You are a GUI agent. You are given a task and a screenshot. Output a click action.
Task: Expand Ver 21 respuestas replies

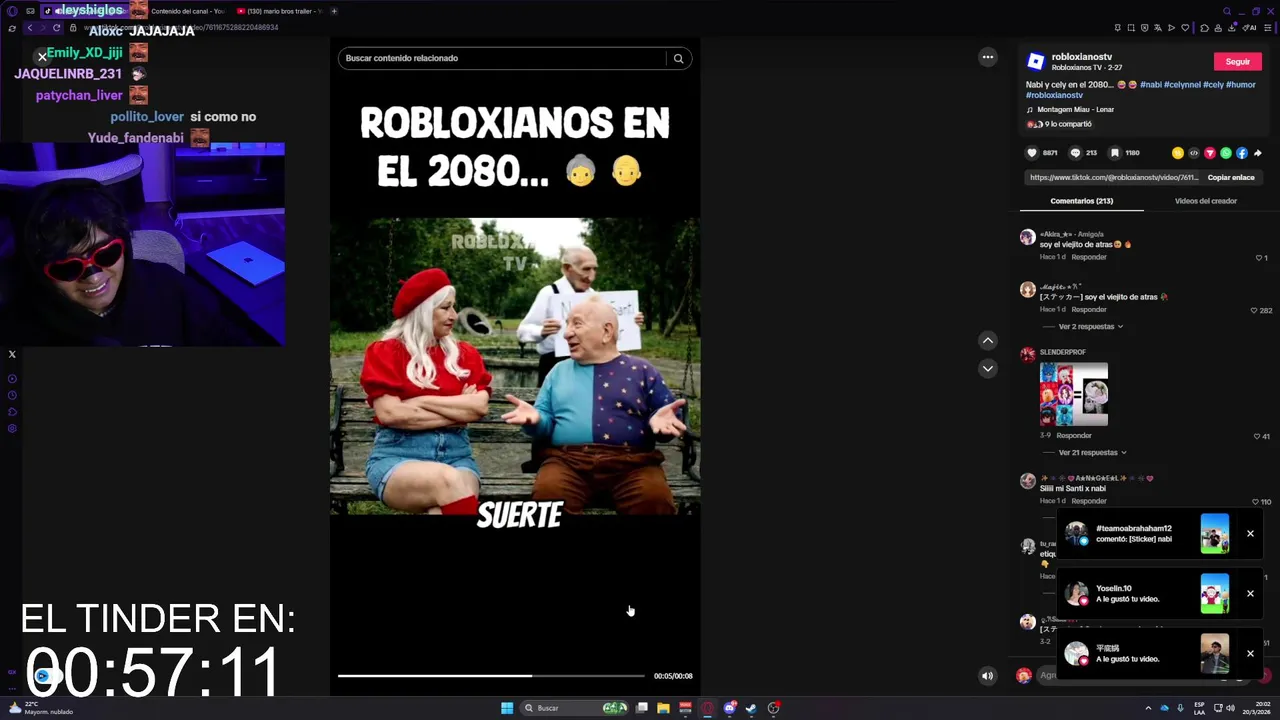tap(1093, 453)
